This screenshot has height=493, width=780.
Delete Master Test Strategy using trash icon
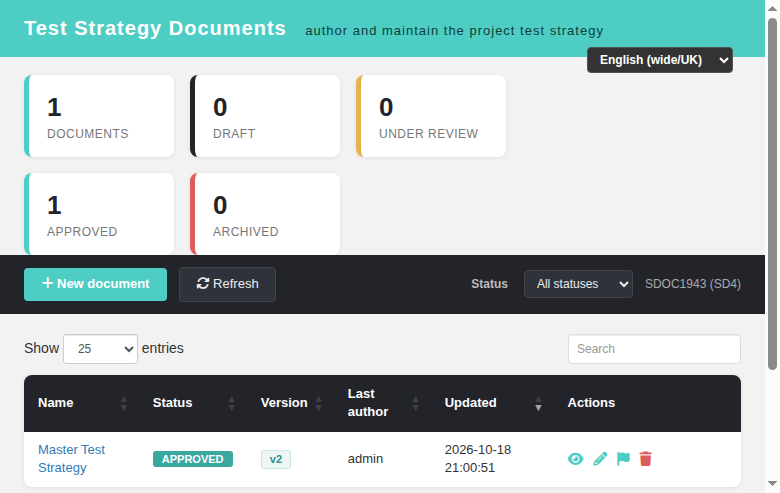(x=645, y=459)
